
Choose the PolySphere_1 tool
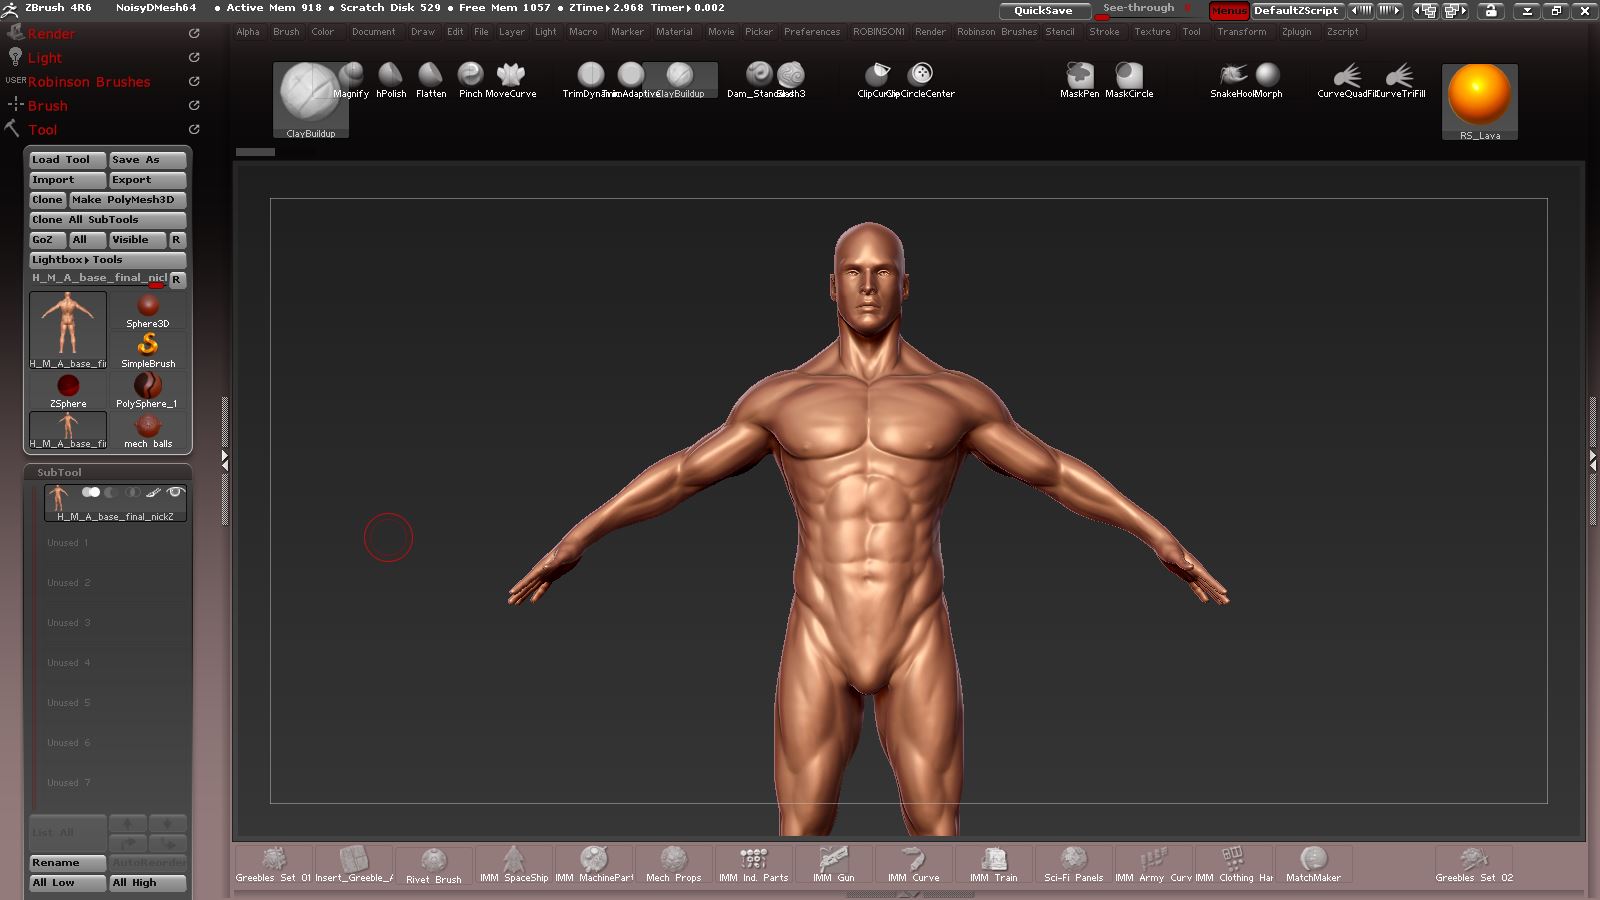148,391
